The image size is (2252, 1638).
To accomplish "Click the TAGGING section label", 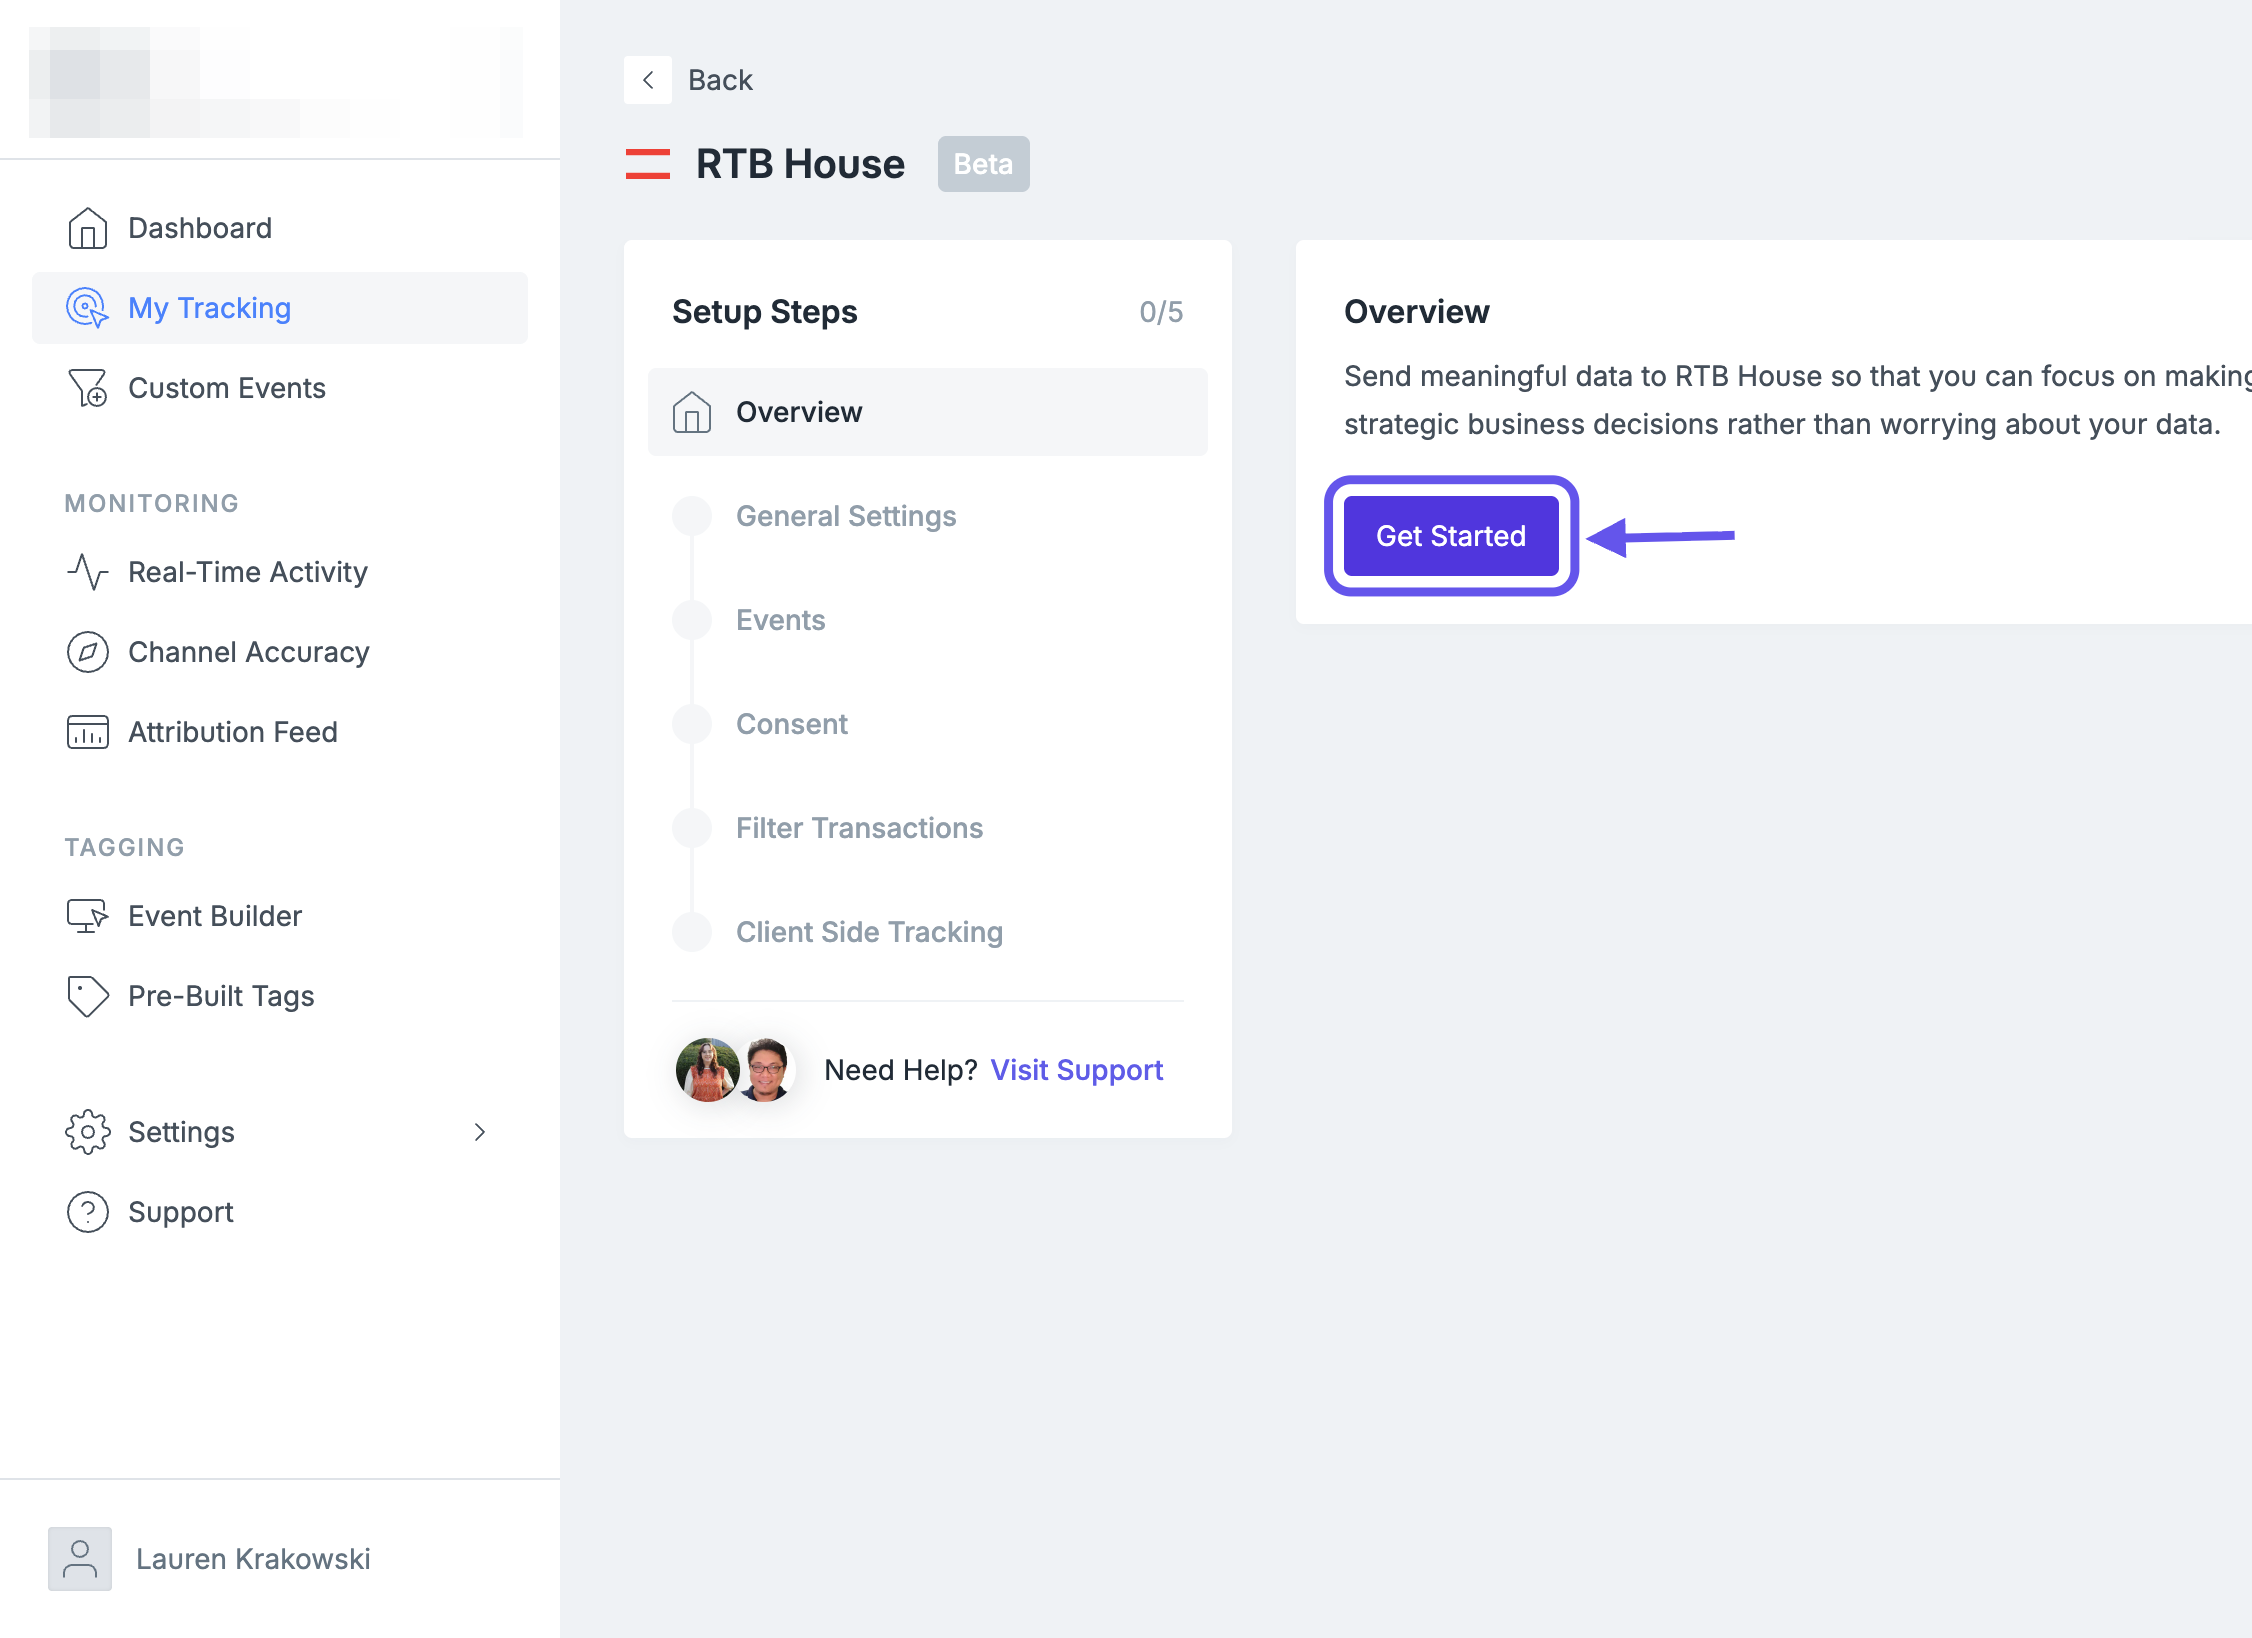I will coord(125,847).
